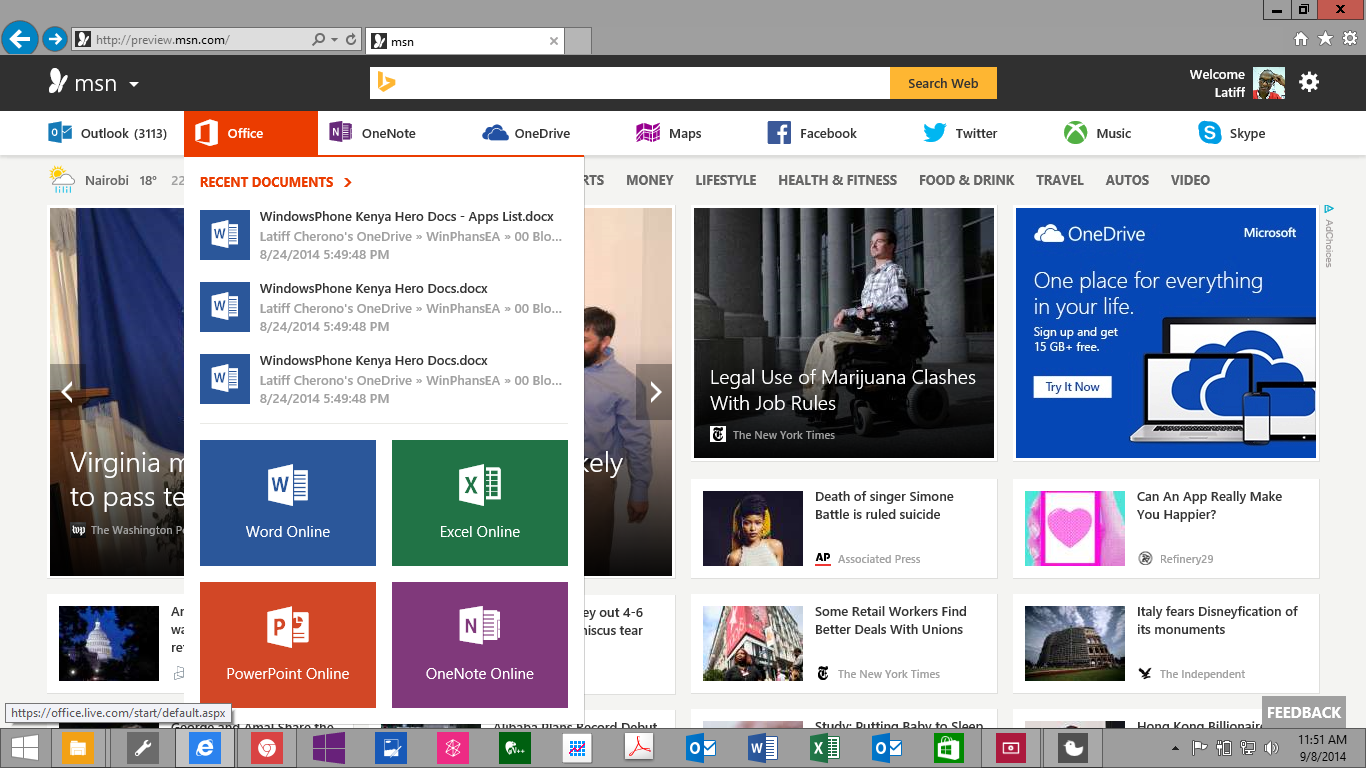Image resolution: width=1366 pixels, height=768 pixels.
Task: Click the volume icon in system tray
Action: (x=1271, y=747)
